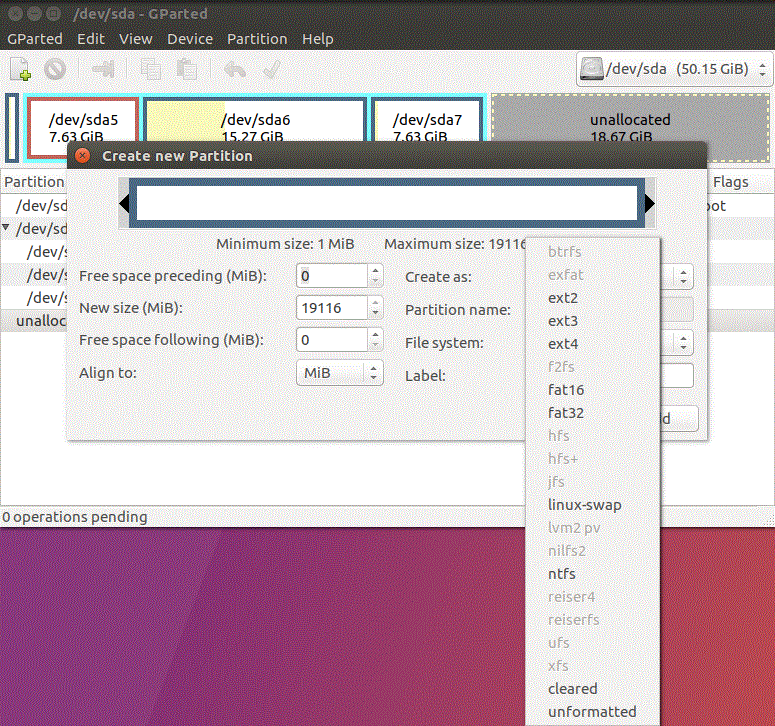Open the Device menu
This screenshot has height=726, width=775.
click(x=190, y=39)
